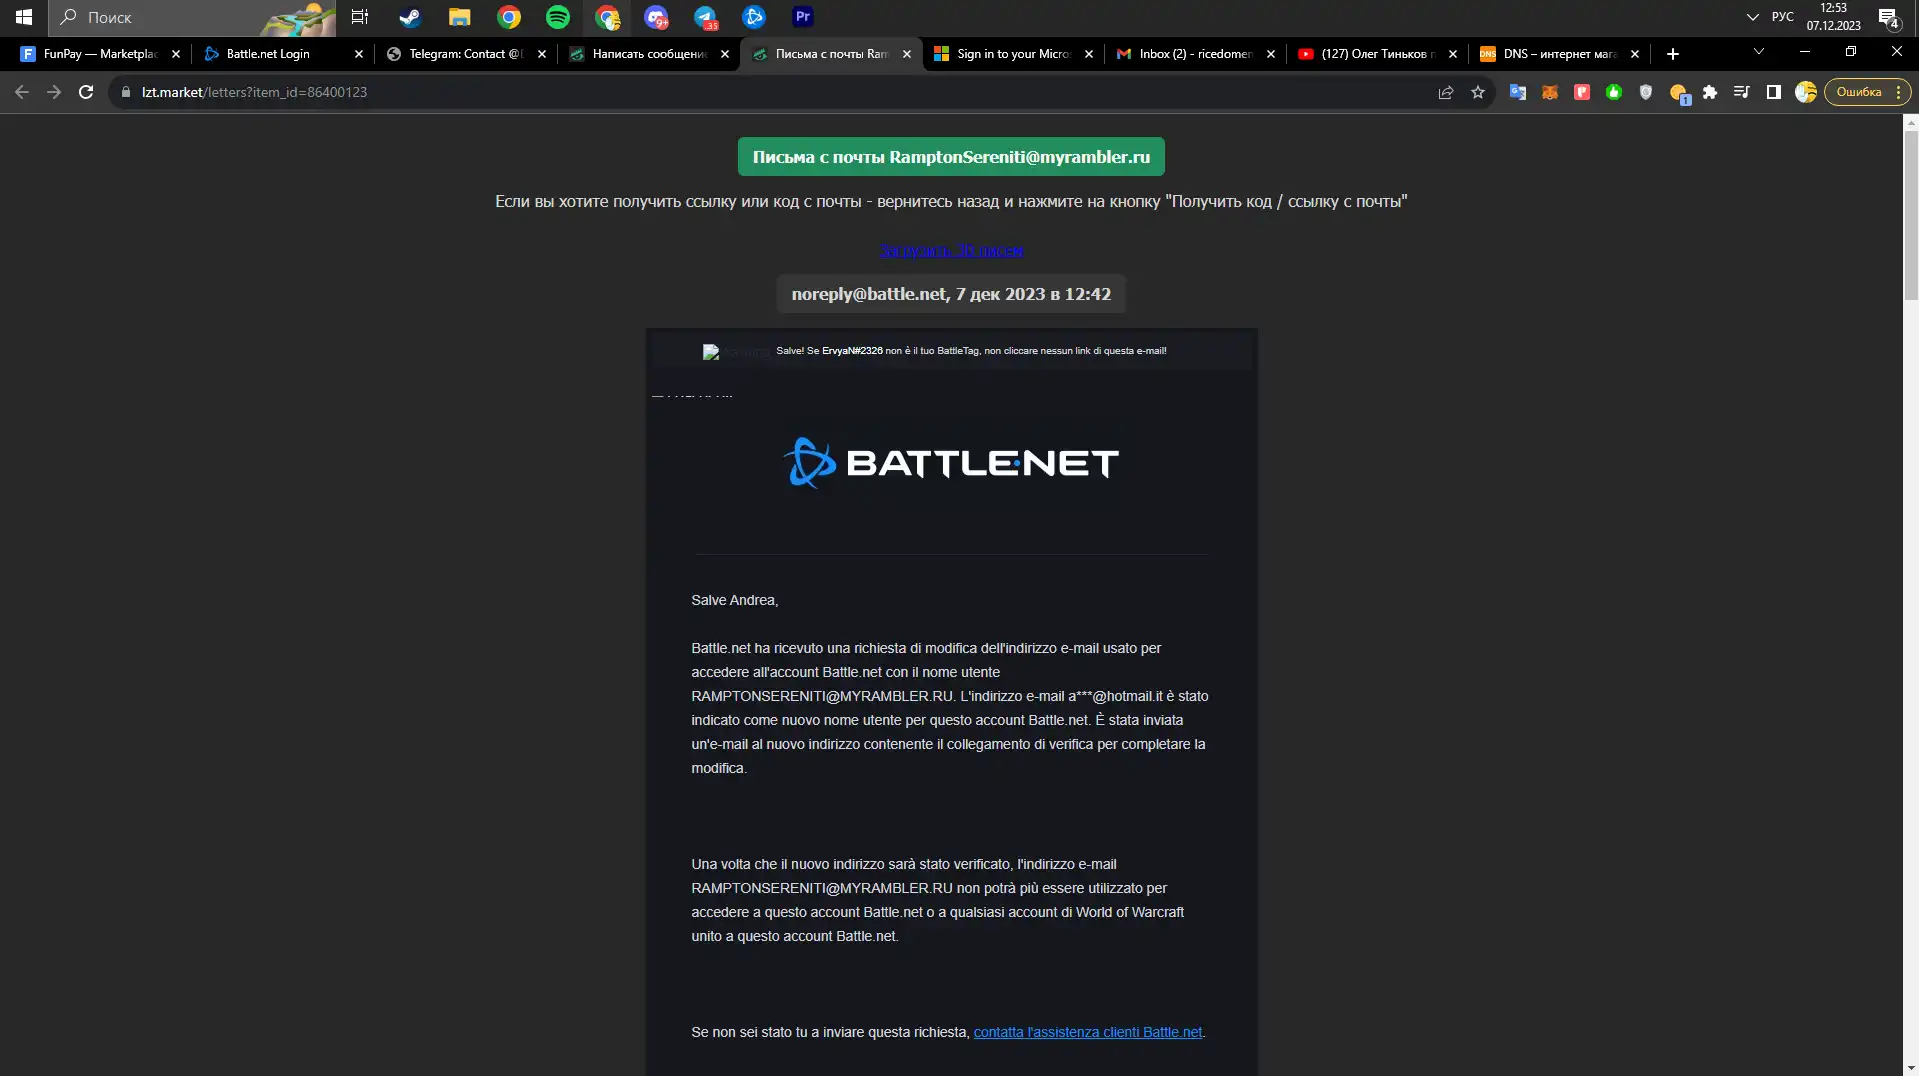Viewport: 1919px width, 1076px height.
Task: Open Google Translate extension
Action: (x=1517, y=92)
